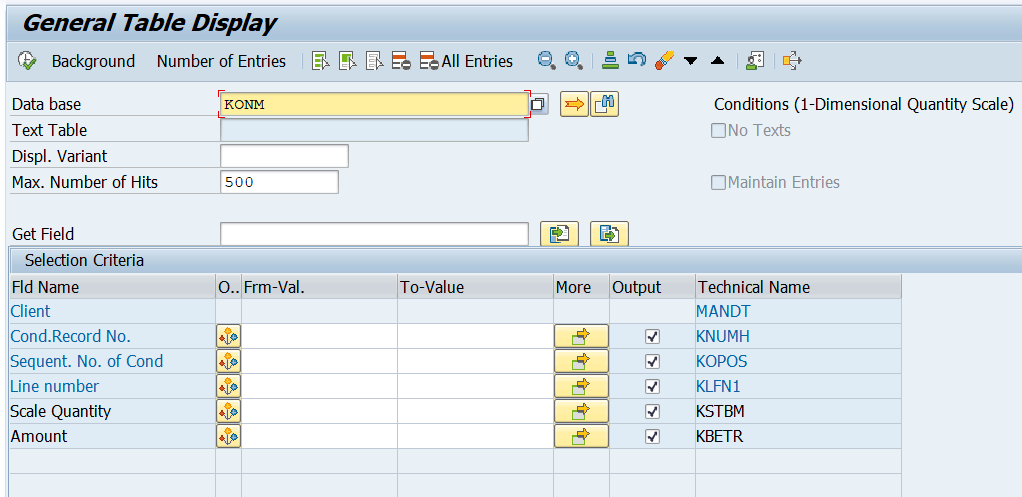Screen dimensions: 1022x497
Task: Open More values for Amount
Action: click(x=581, y=436)
